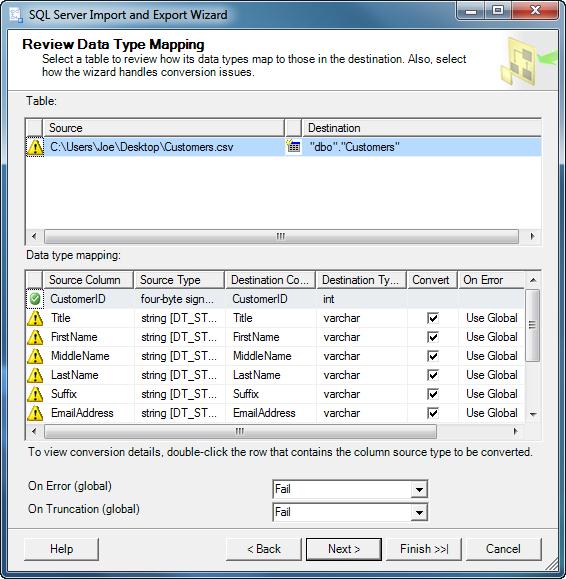Open the On Error cell for LastName row
The image size is (566, 579).
491,375
